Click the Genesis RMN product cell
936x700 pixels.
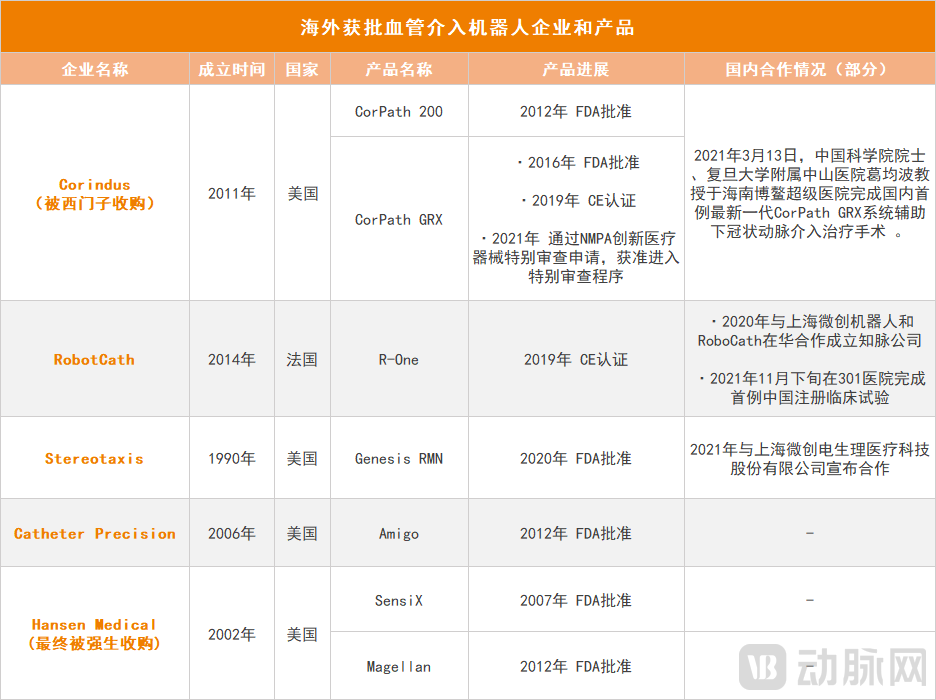click(399, 459)
